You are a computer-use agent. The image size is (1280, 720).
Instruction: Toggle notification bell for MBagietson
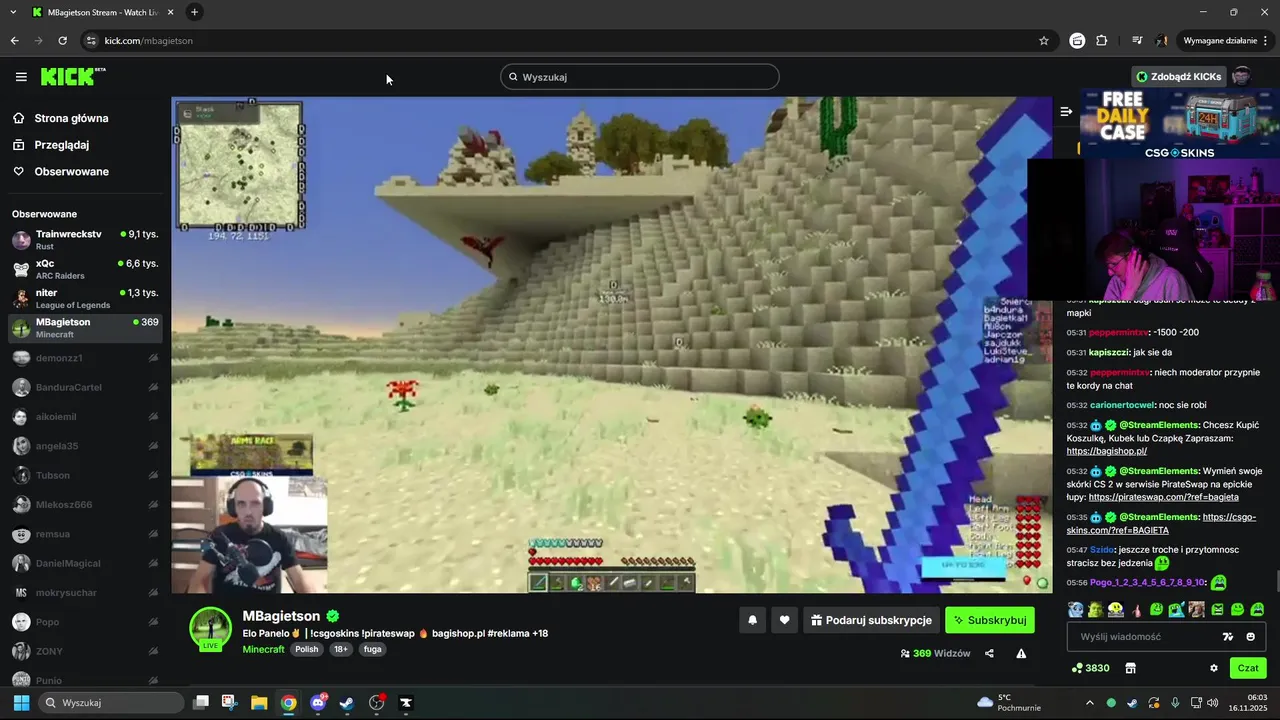pos(753,620)
